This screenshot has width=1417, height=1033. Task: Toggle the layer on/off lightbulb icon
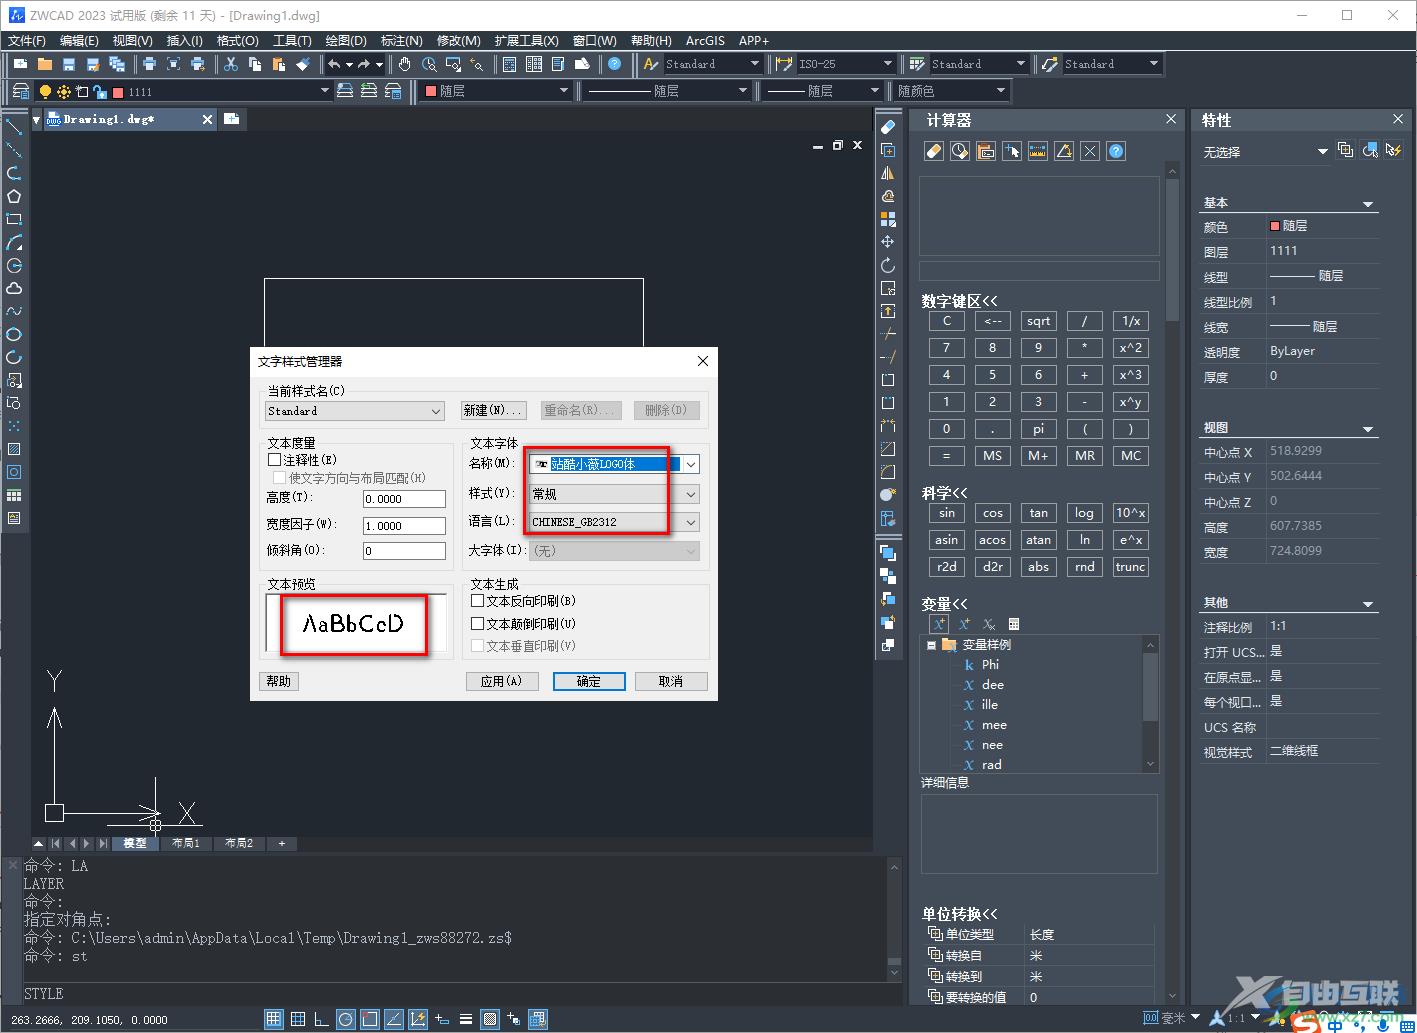click(x=45, y=91)
